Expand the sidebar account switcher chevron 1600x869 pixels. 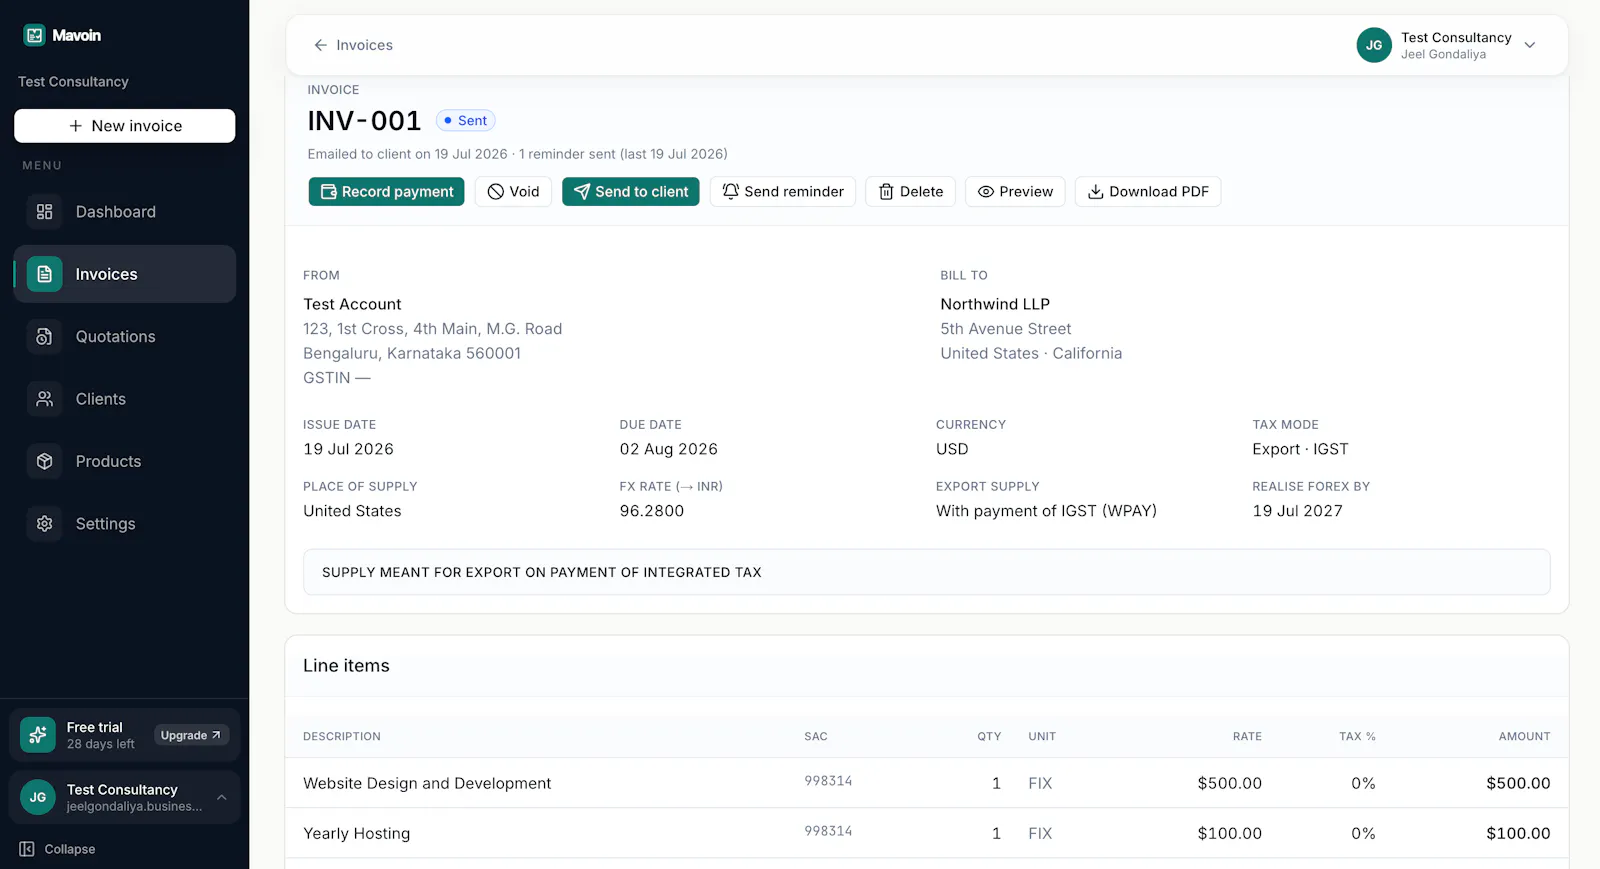(x=222, y=797)
